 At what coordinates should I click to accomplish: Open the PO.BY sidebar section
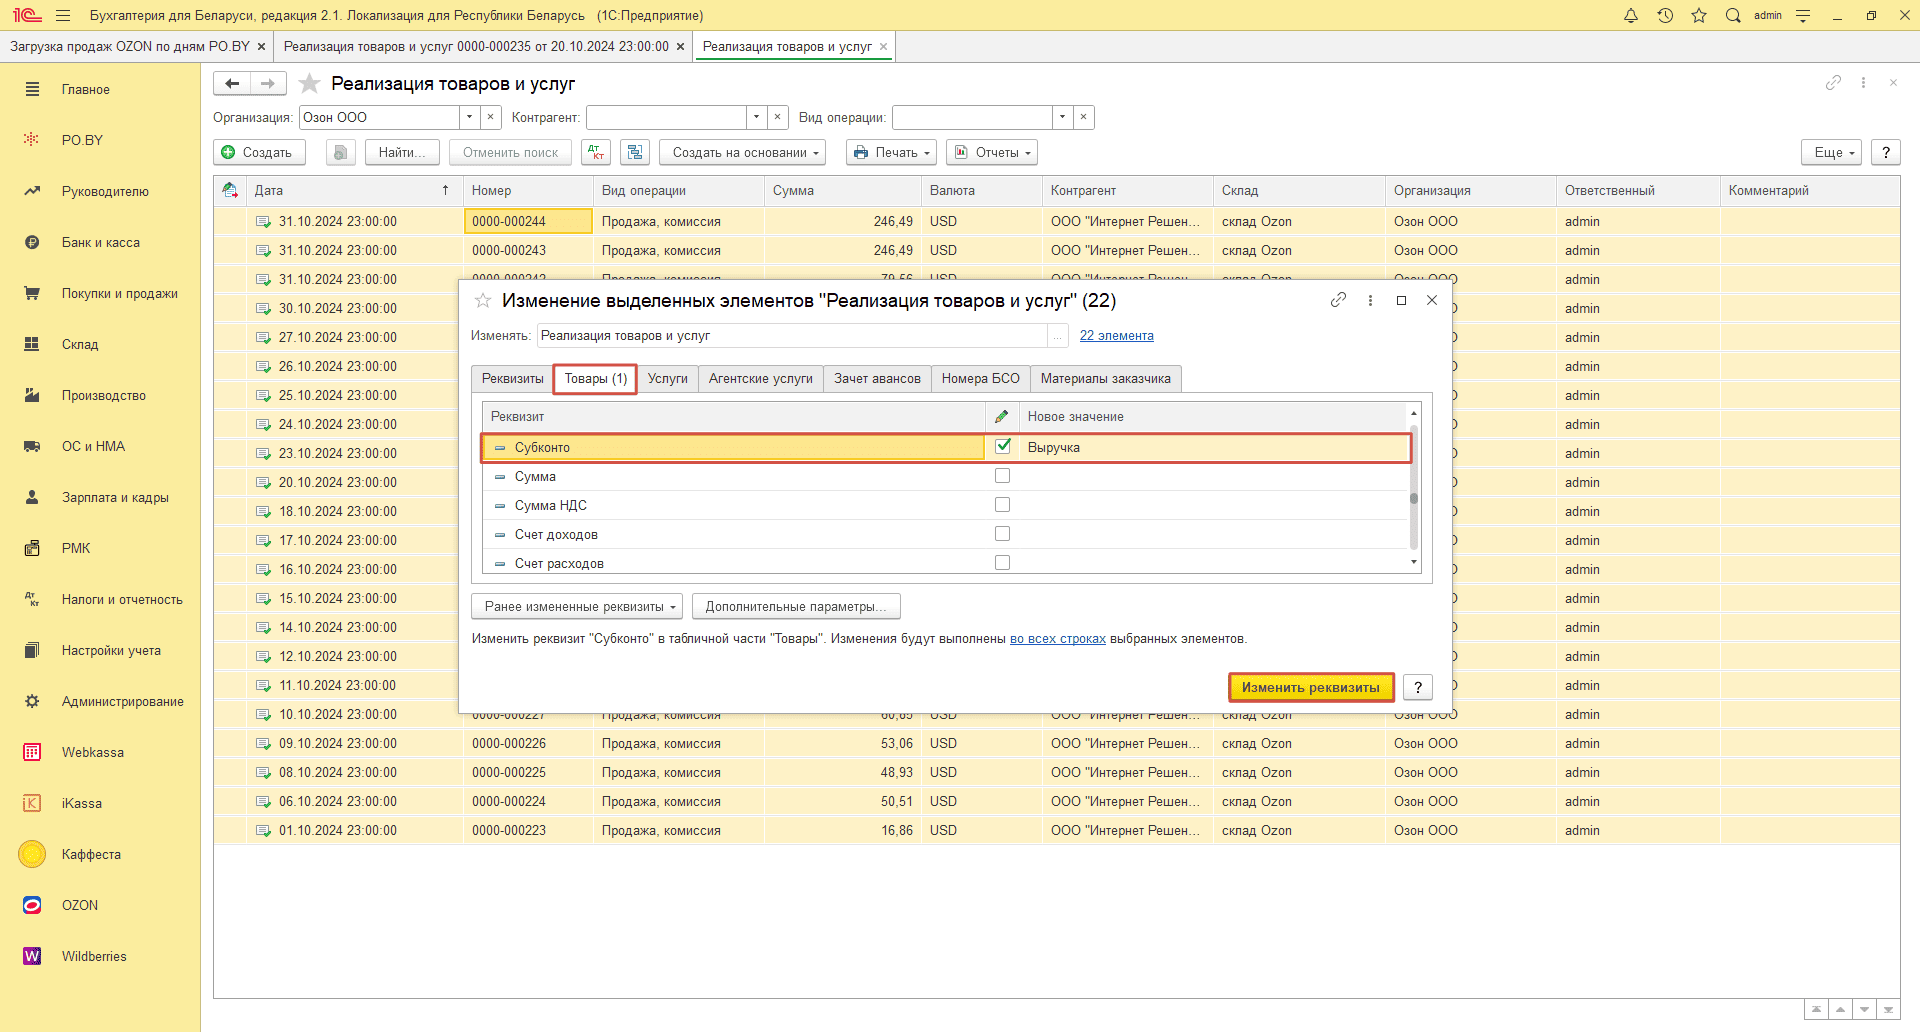[x=82, y=141]
